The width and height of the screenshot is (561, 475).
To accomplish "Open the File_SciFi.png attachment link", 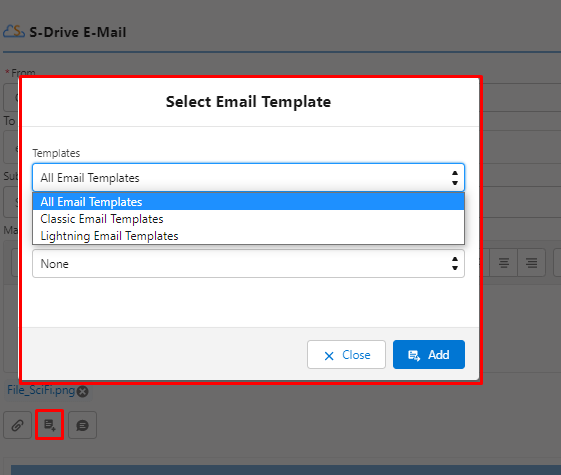I will coord(41,390).
